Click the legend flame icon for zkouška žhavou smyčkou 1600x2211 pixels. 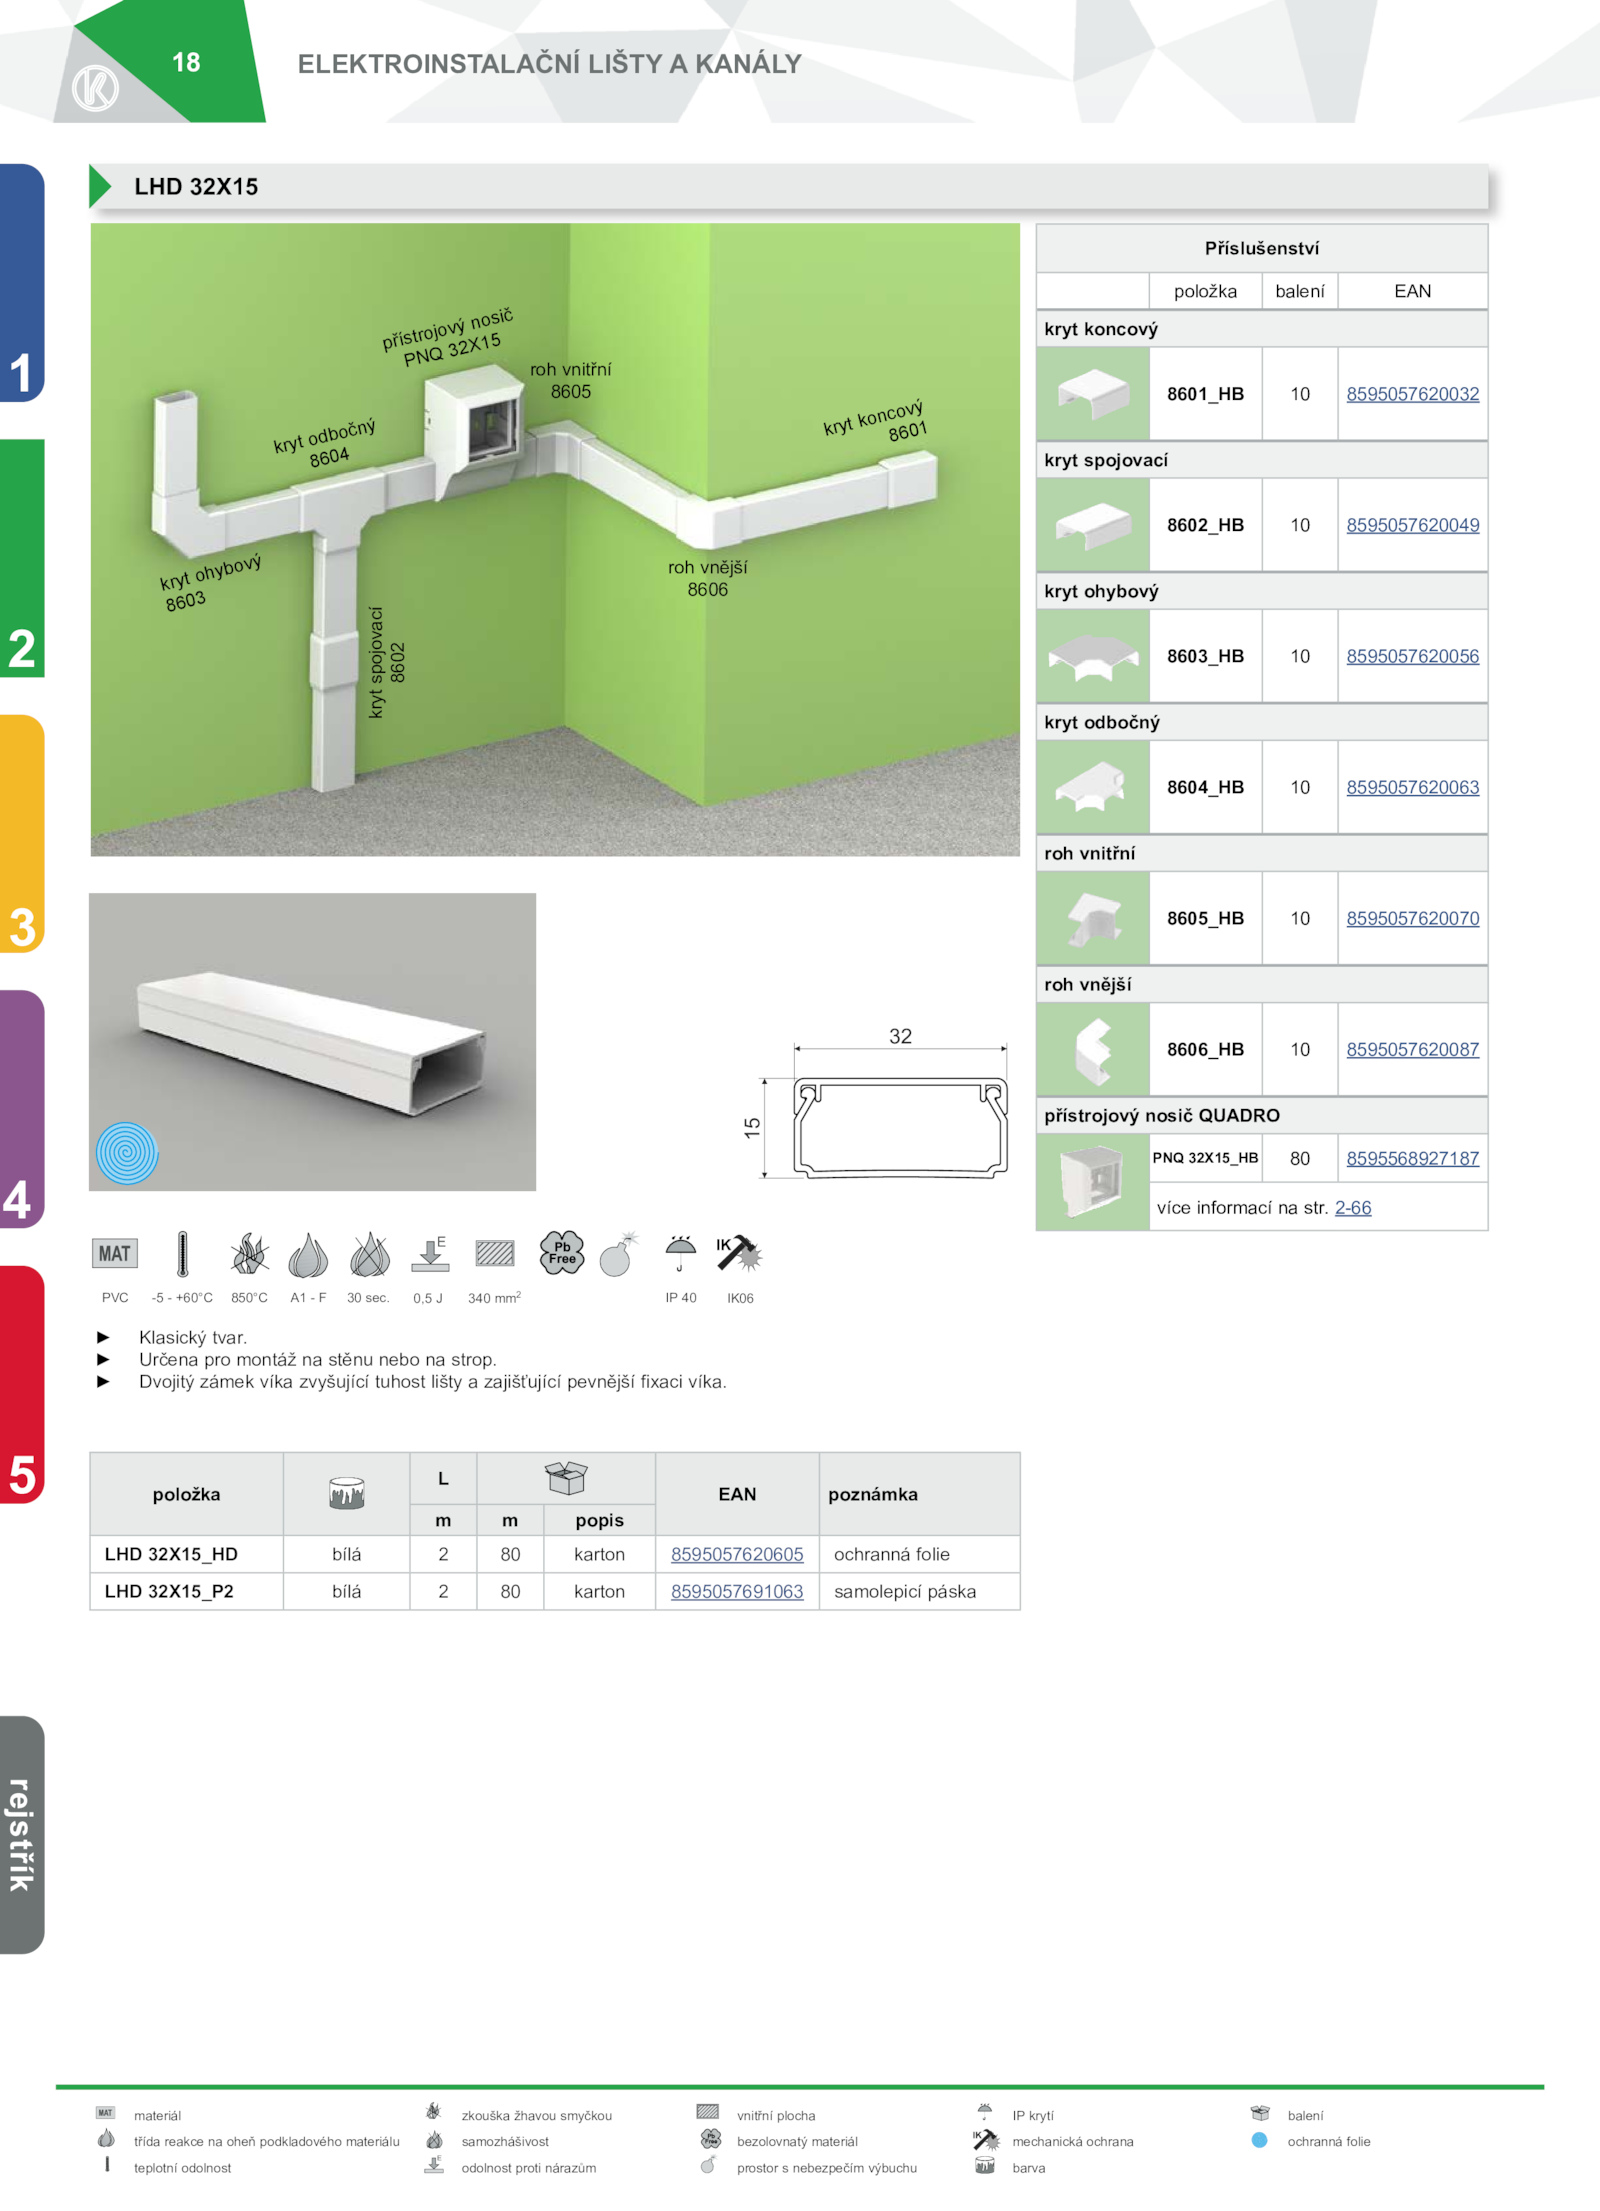(x=433, y=2111)
